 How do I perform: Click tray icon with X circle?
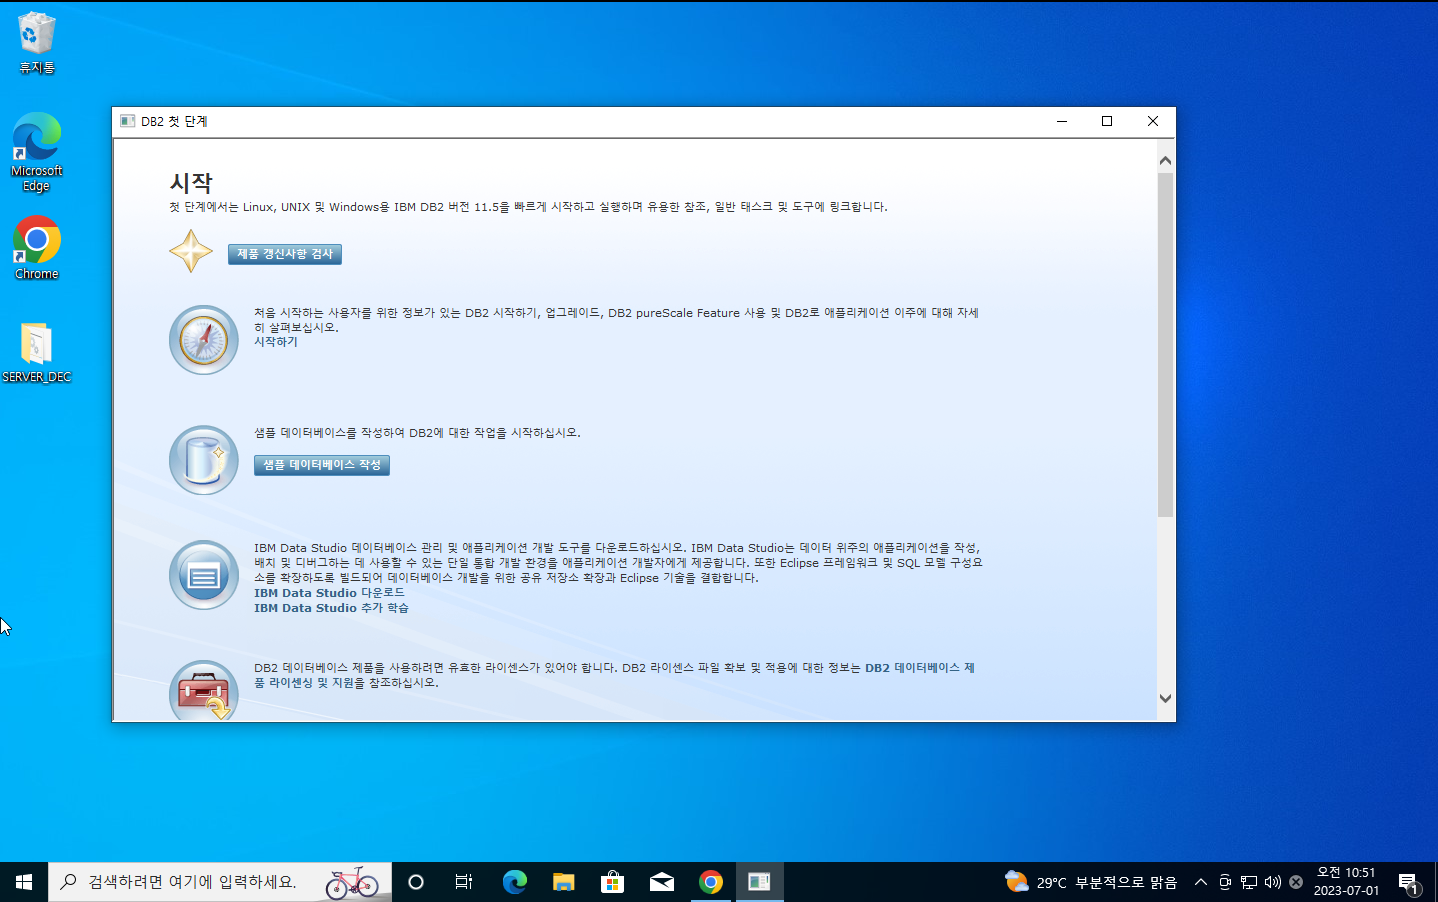pos(1296,882)
